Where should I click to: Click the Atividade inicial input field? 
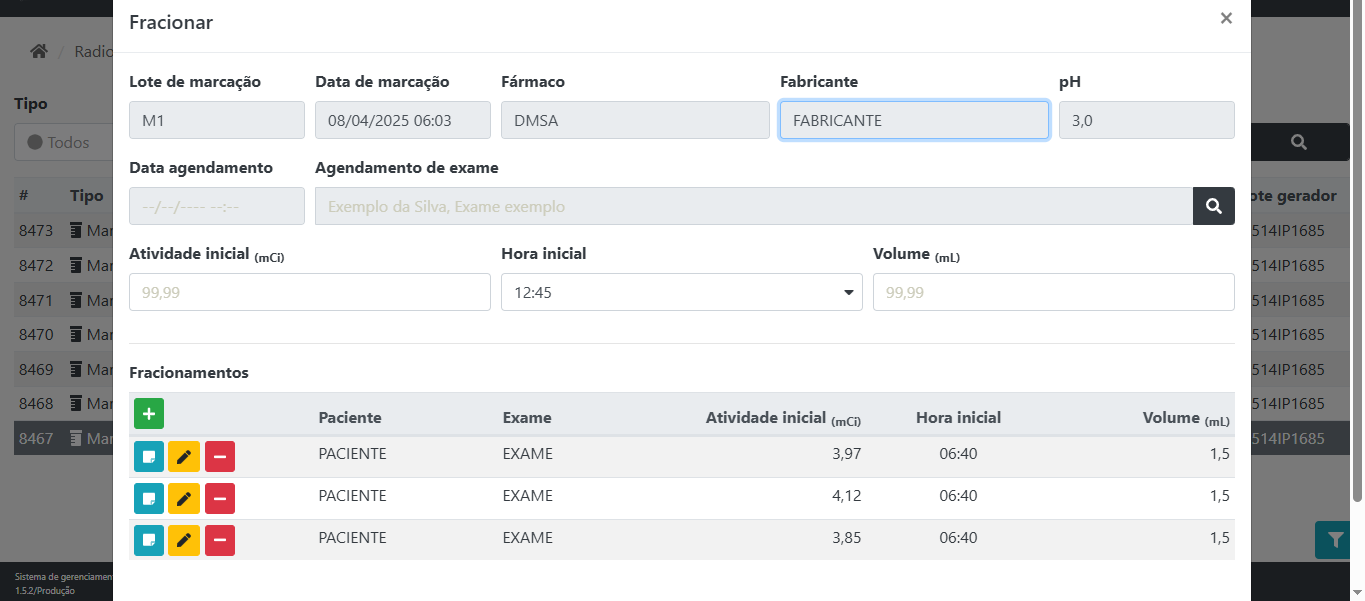click(x=309, y=292)
